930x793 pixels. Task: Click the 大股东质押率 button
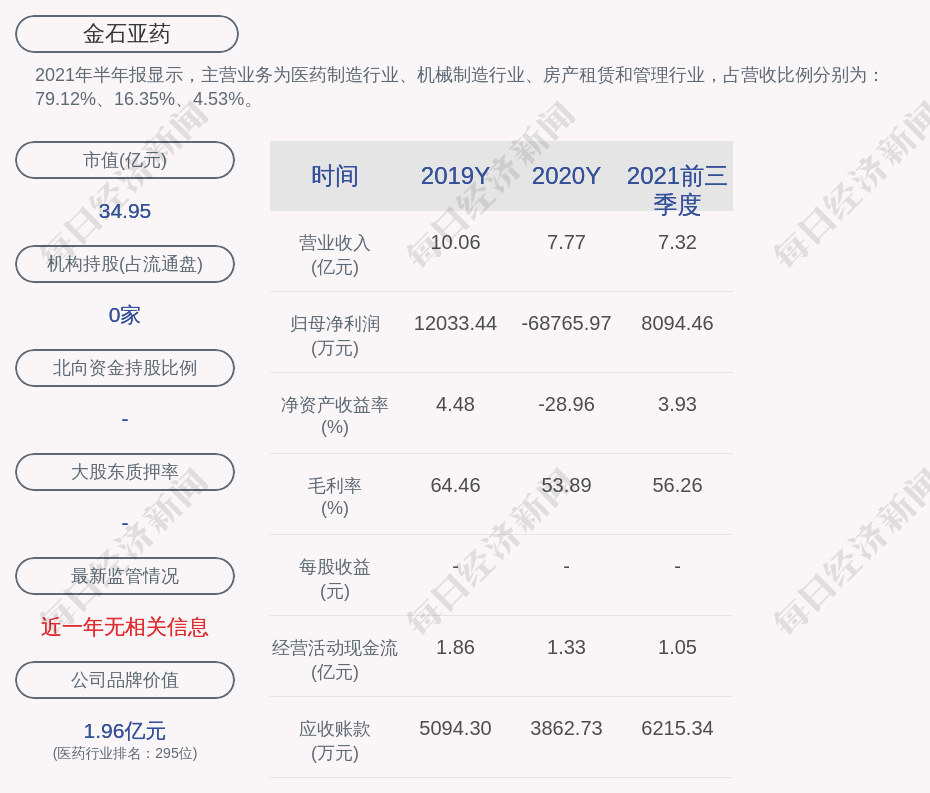(124, 471)
